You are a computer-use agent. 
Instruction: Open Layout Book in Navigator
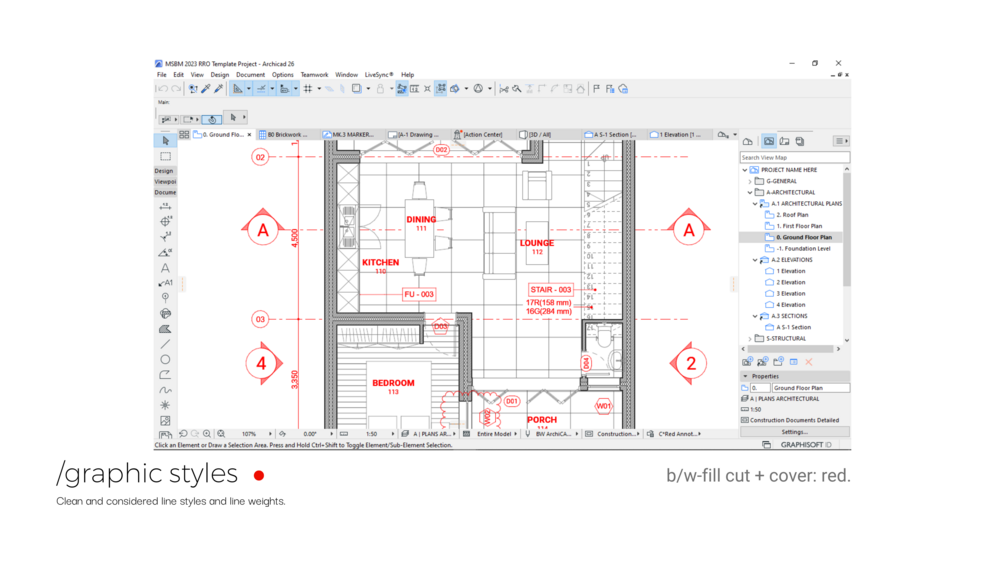785,141
